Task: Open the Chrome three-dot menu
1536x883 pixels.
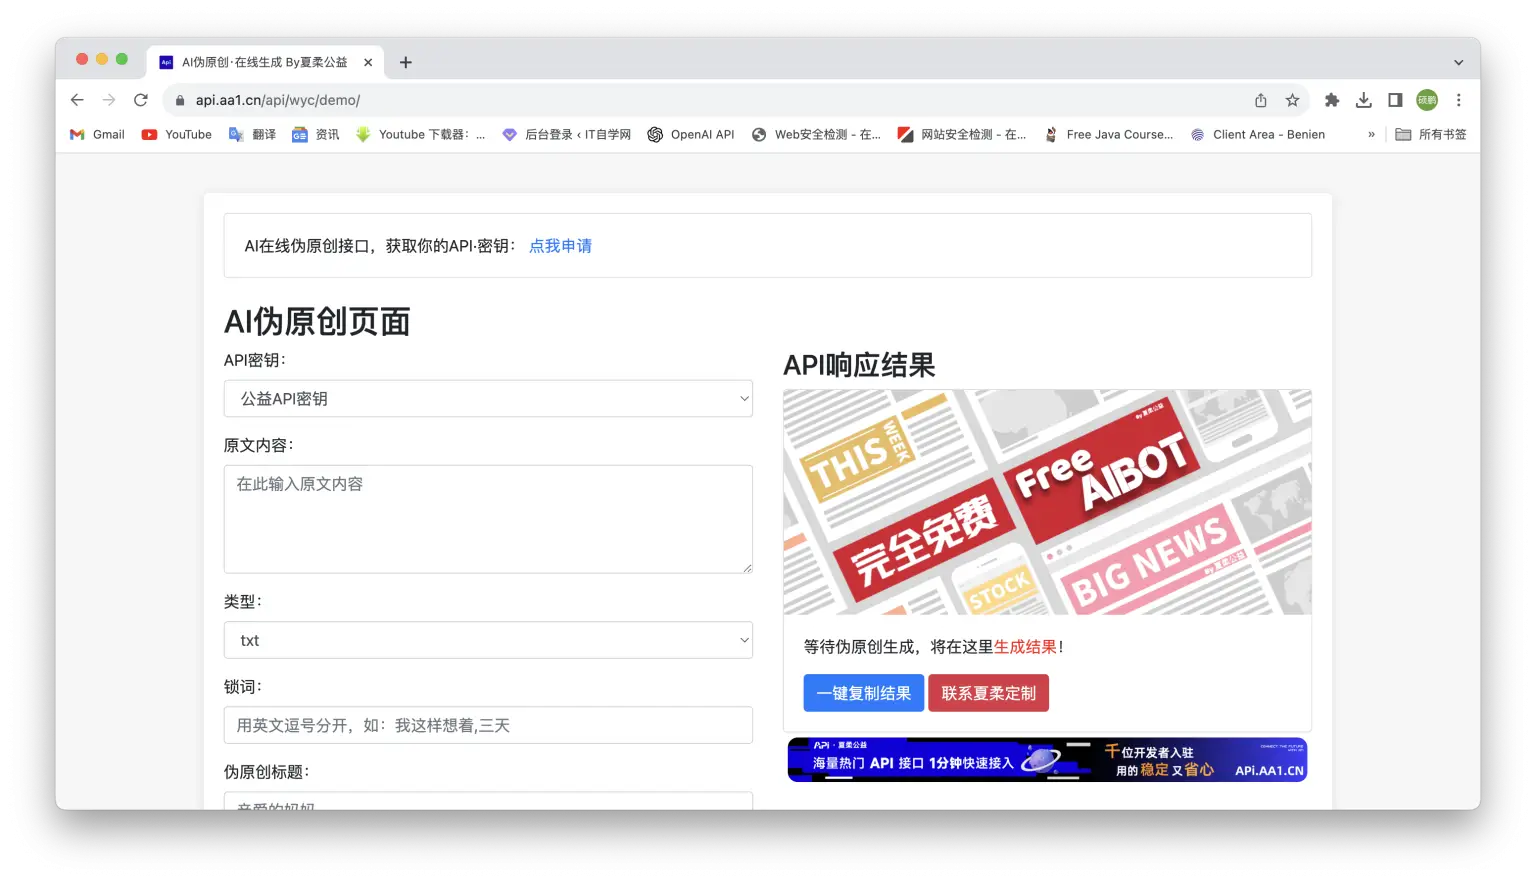Action: [x=1459, y=100]
